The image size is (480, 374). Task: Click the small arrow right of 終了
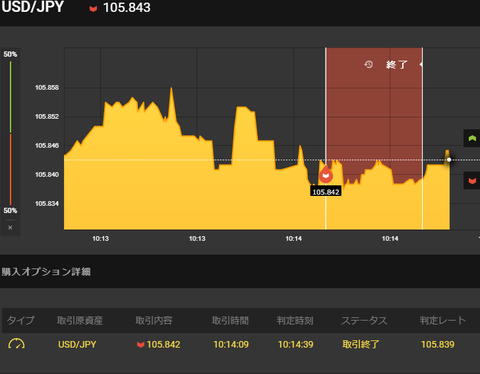click(x=421, y=64)
